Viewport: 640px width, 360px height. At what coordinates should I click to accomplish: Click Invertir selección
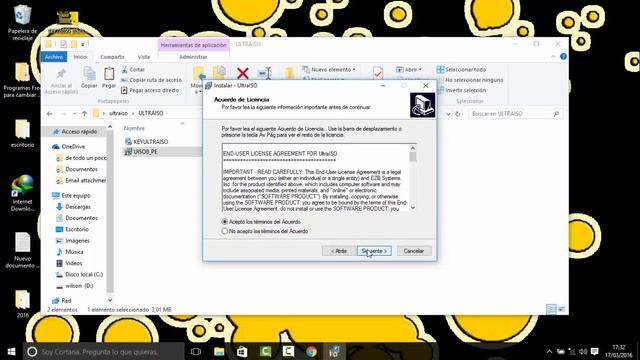point(462,90)
